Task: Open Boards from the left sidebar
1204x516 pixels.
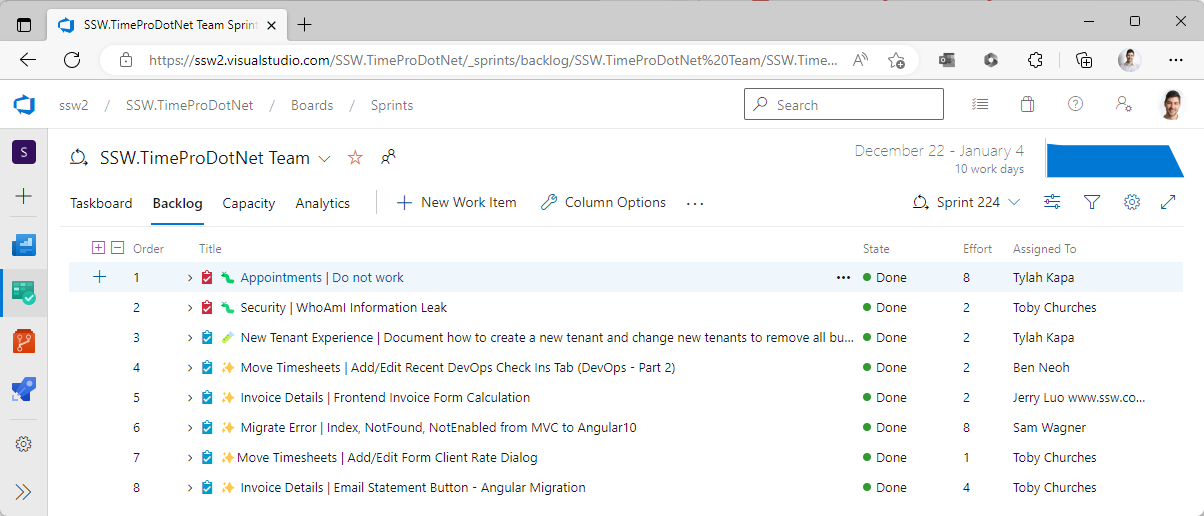Action: click(x=23, y=293)
